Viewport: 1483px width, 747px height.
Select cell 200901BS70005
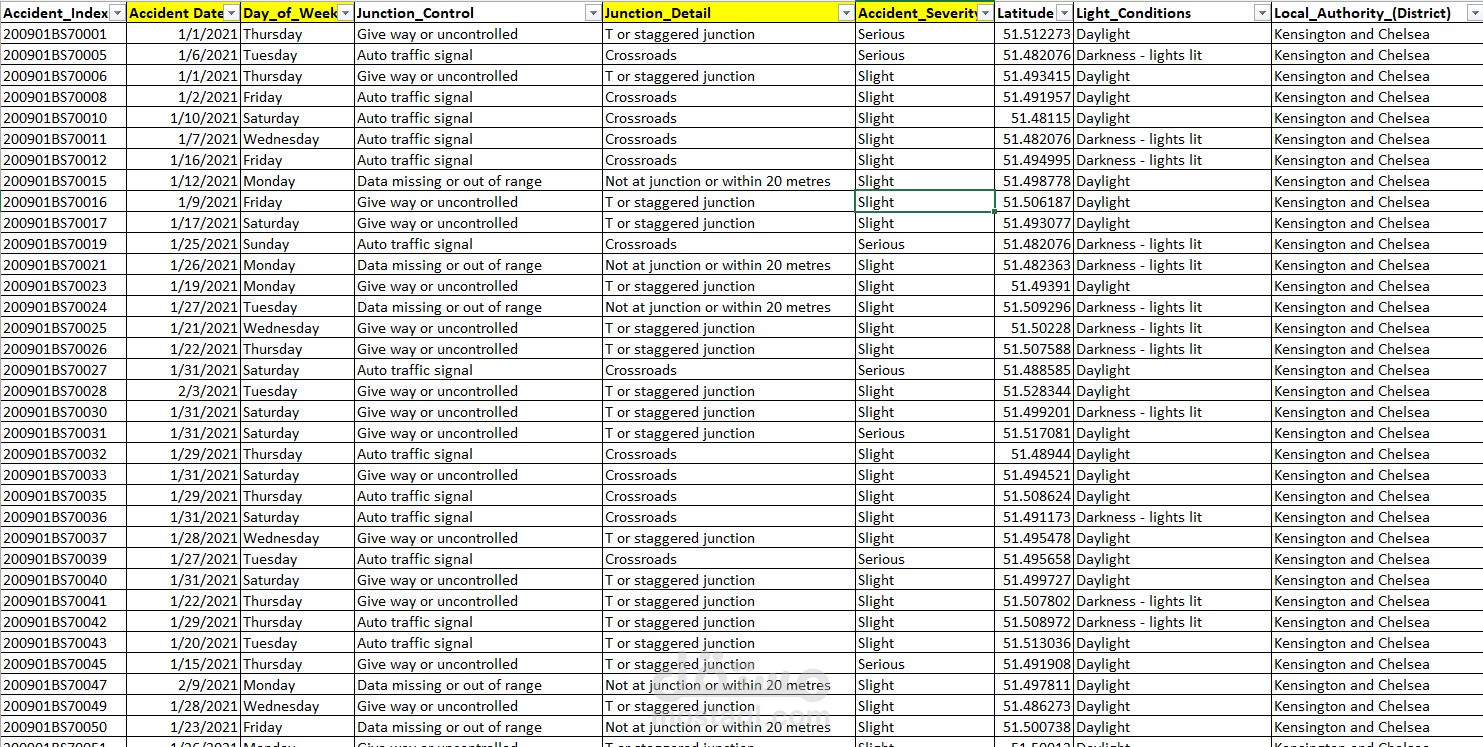coord(63,55)
